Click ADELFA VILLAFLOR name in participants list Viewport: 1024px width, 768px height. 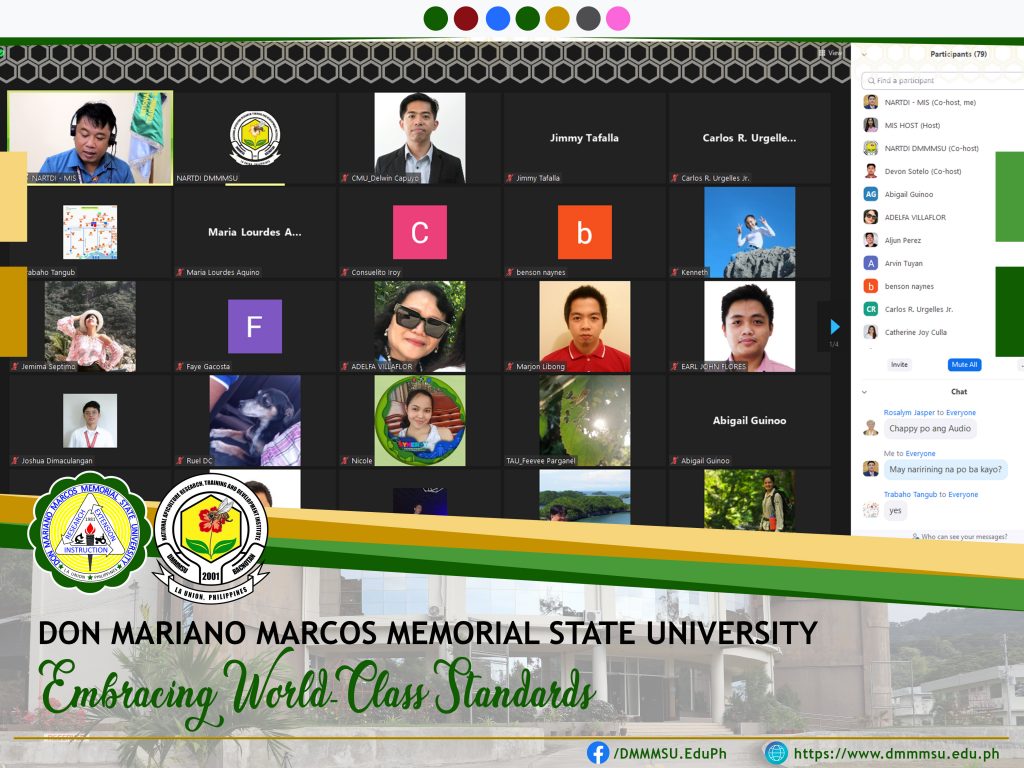click(915, 217)
